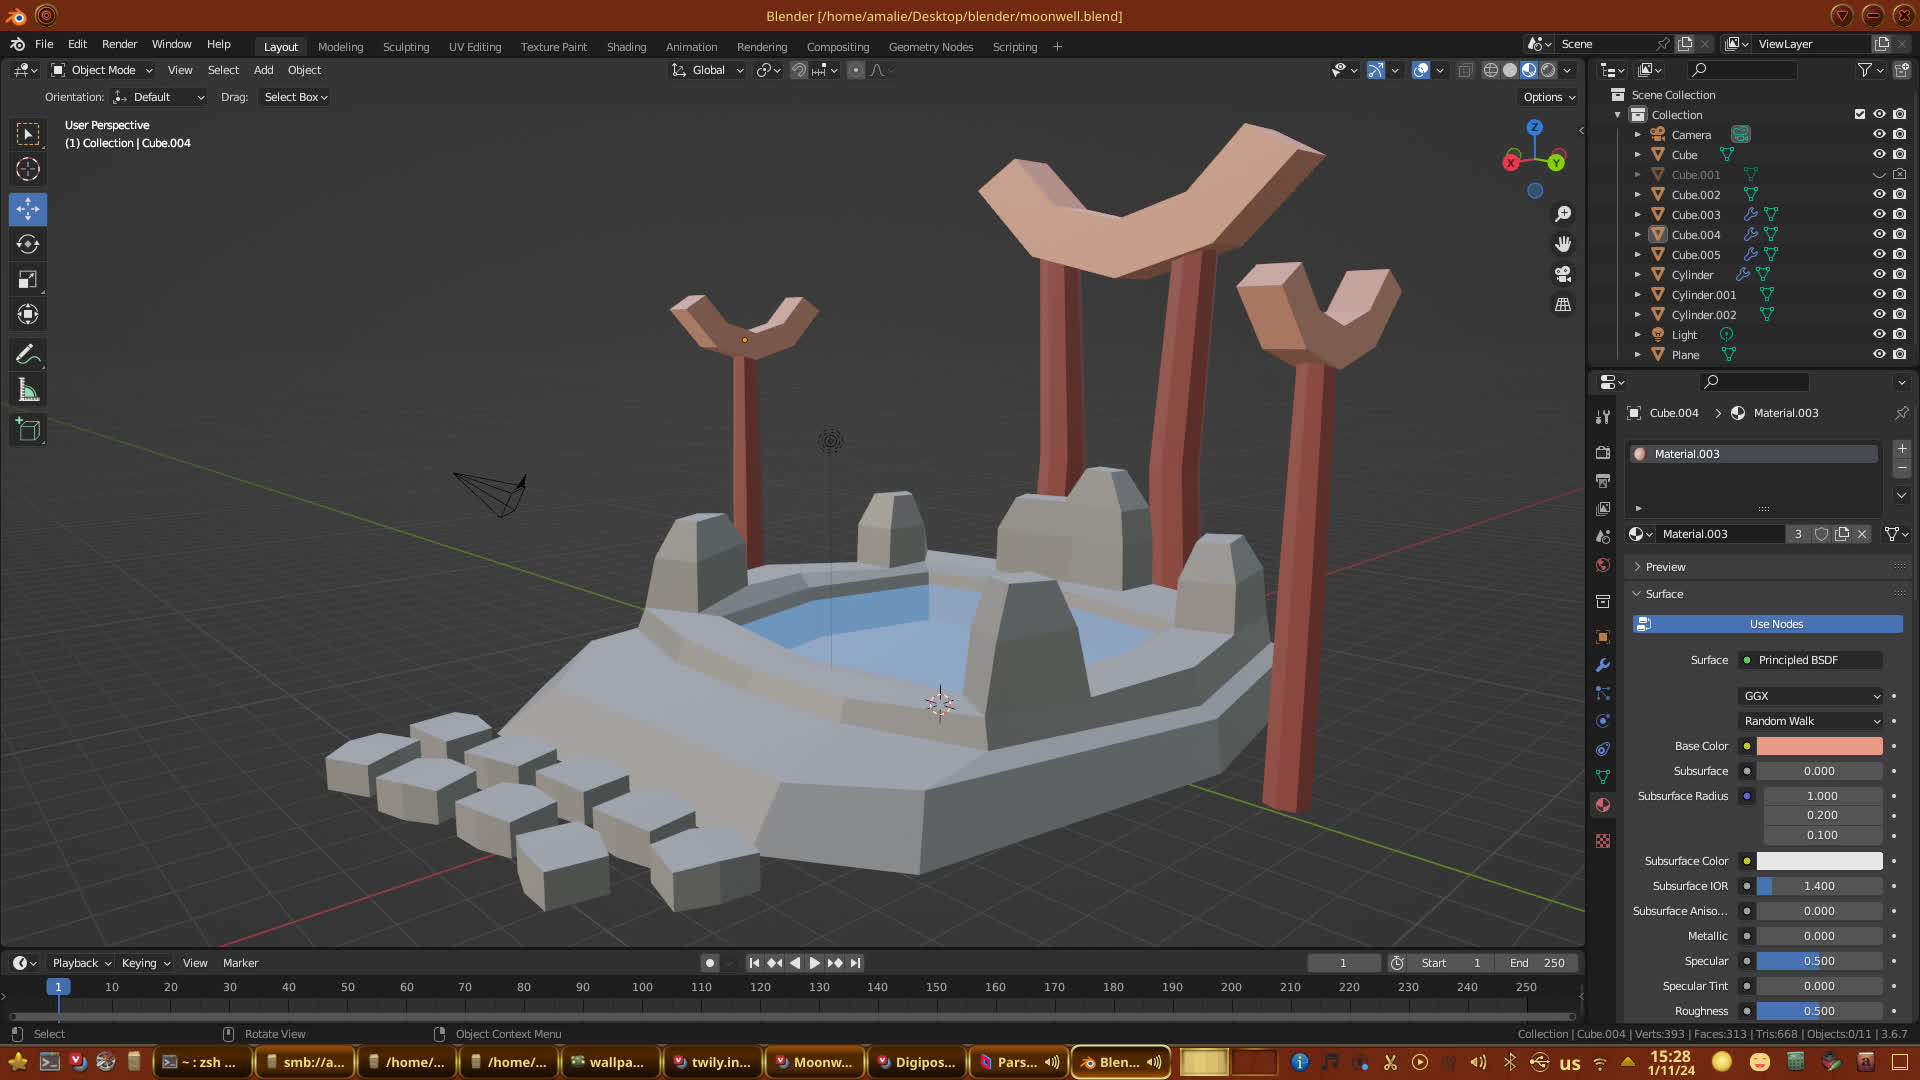Click the Base Color swatch
The image size is (1920, 1080).
coord(1819,746)
